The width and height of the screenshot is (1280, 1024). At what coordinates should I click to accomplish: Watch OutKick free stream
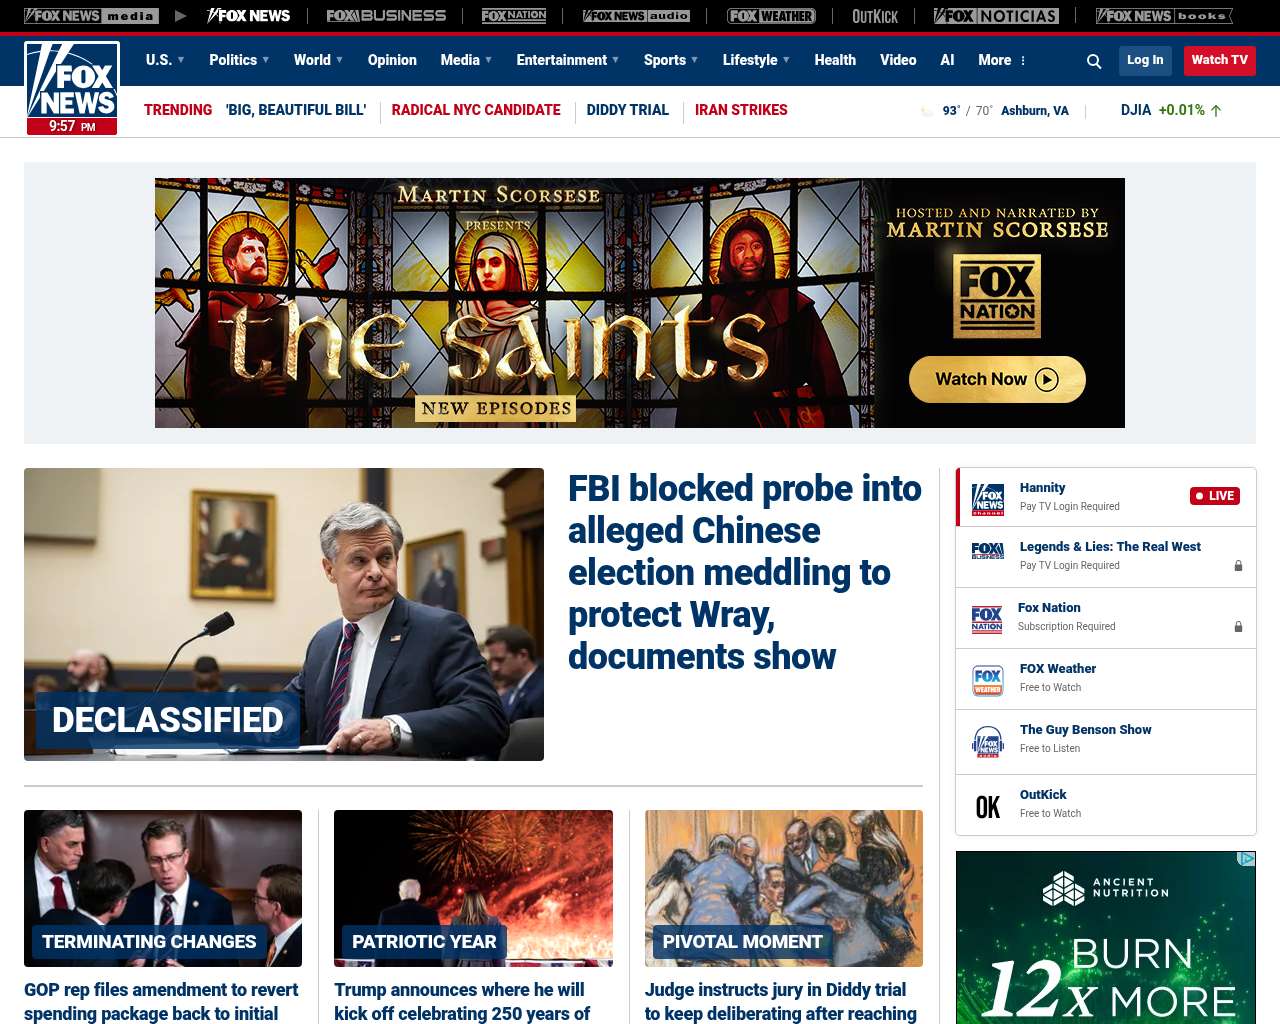point(1106,805)
